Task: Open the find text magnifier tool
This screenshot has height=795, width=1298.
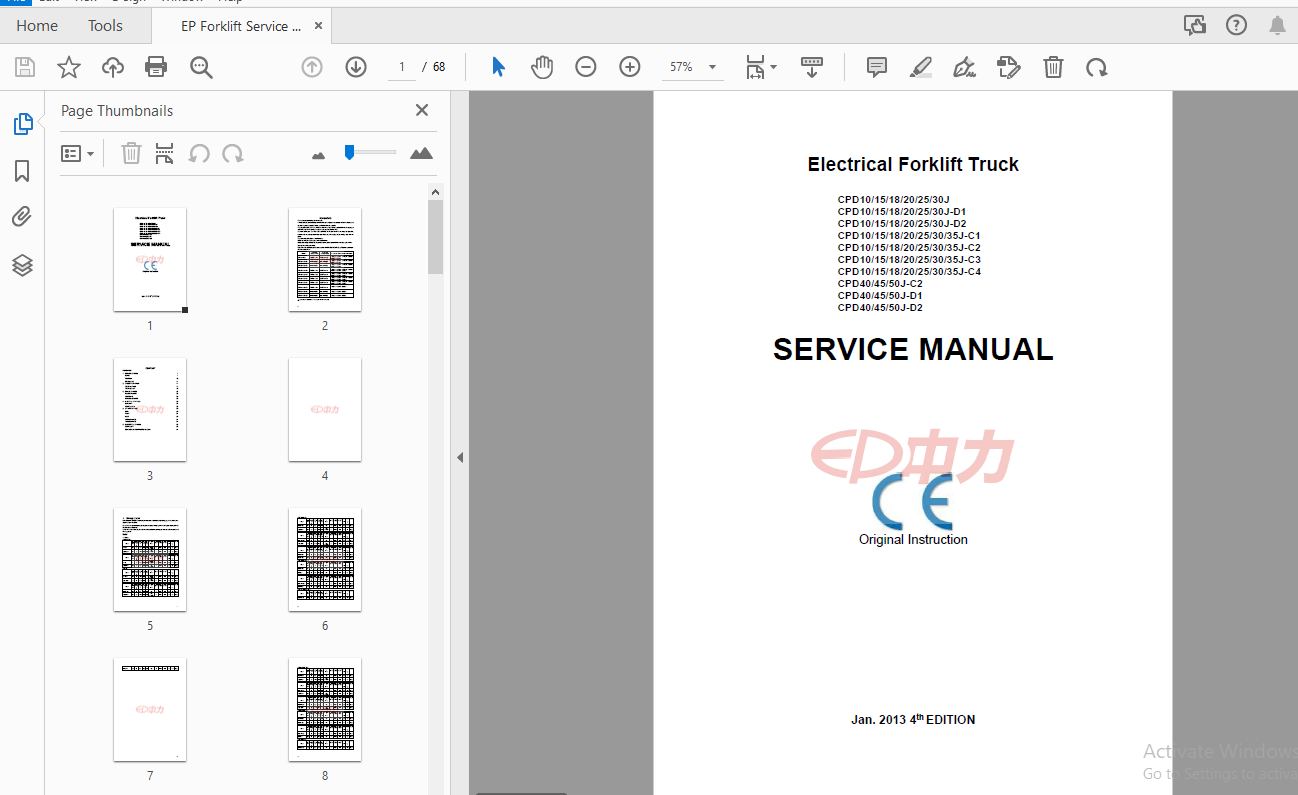Action: pos(201,67)
